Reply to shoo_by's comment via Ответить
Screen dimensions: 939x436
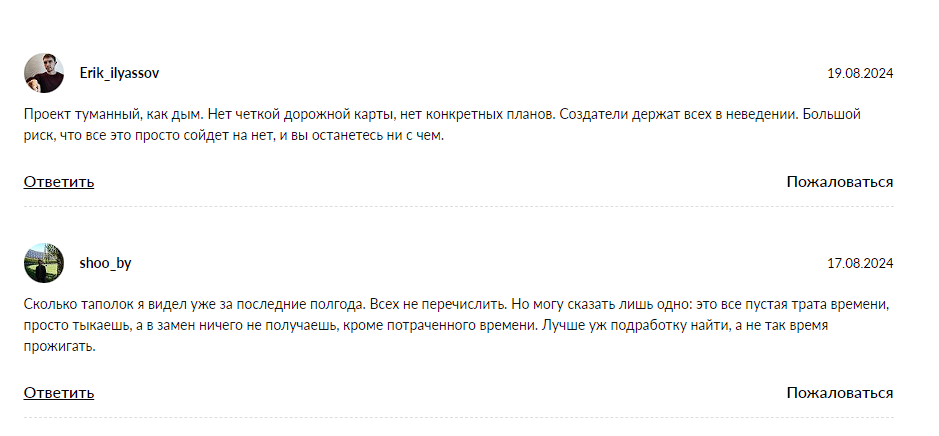(x=59, y=392)
